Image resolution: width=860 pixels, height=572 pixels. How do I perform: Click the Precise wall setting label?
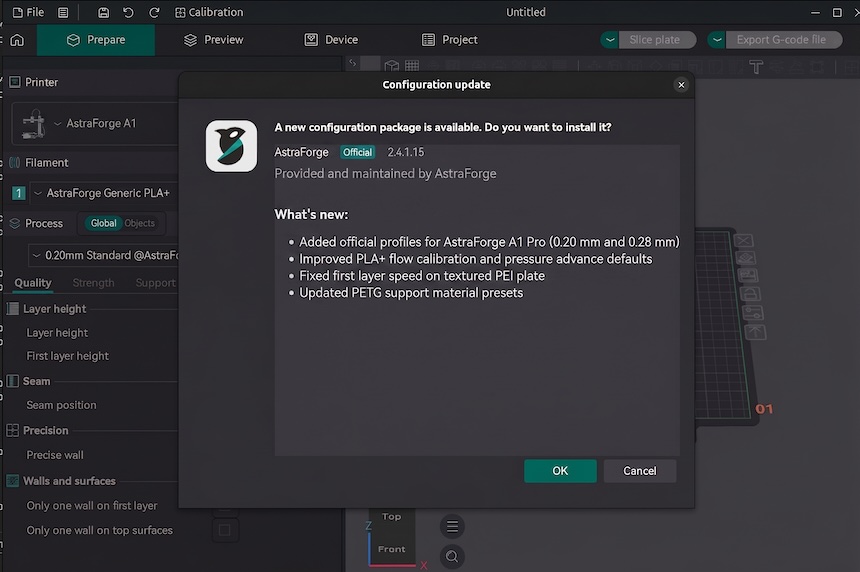[55, 455]
